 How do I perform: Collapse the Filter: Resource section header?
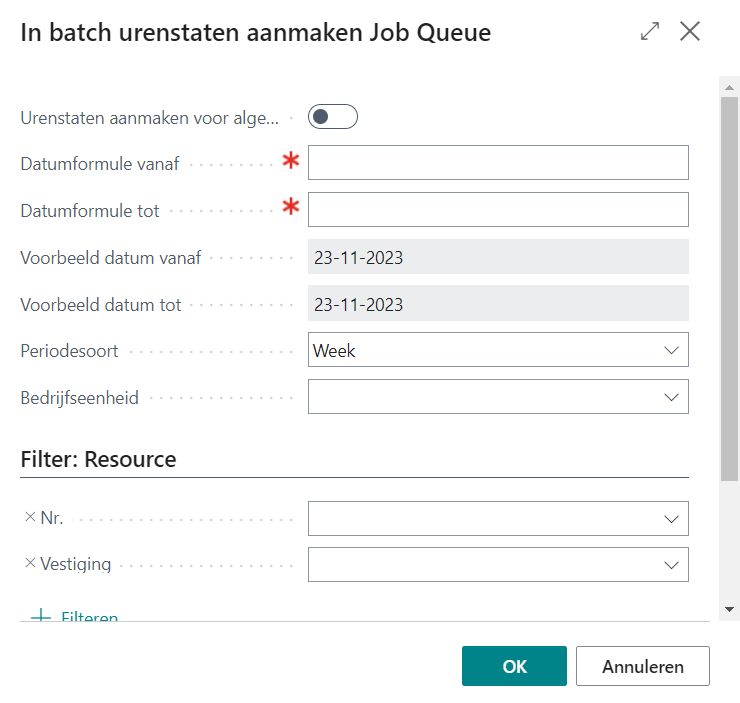pos(98,460)
